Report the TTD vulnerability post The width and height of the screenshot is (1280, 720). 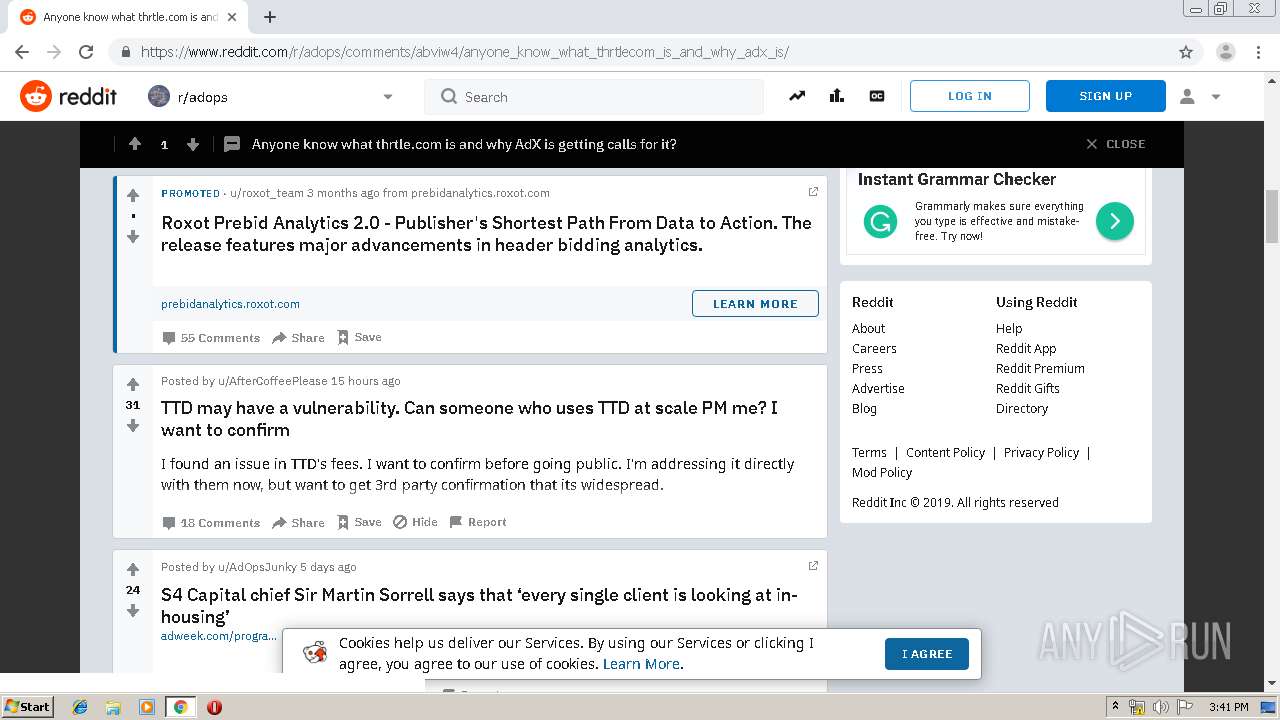pos(478,522)
